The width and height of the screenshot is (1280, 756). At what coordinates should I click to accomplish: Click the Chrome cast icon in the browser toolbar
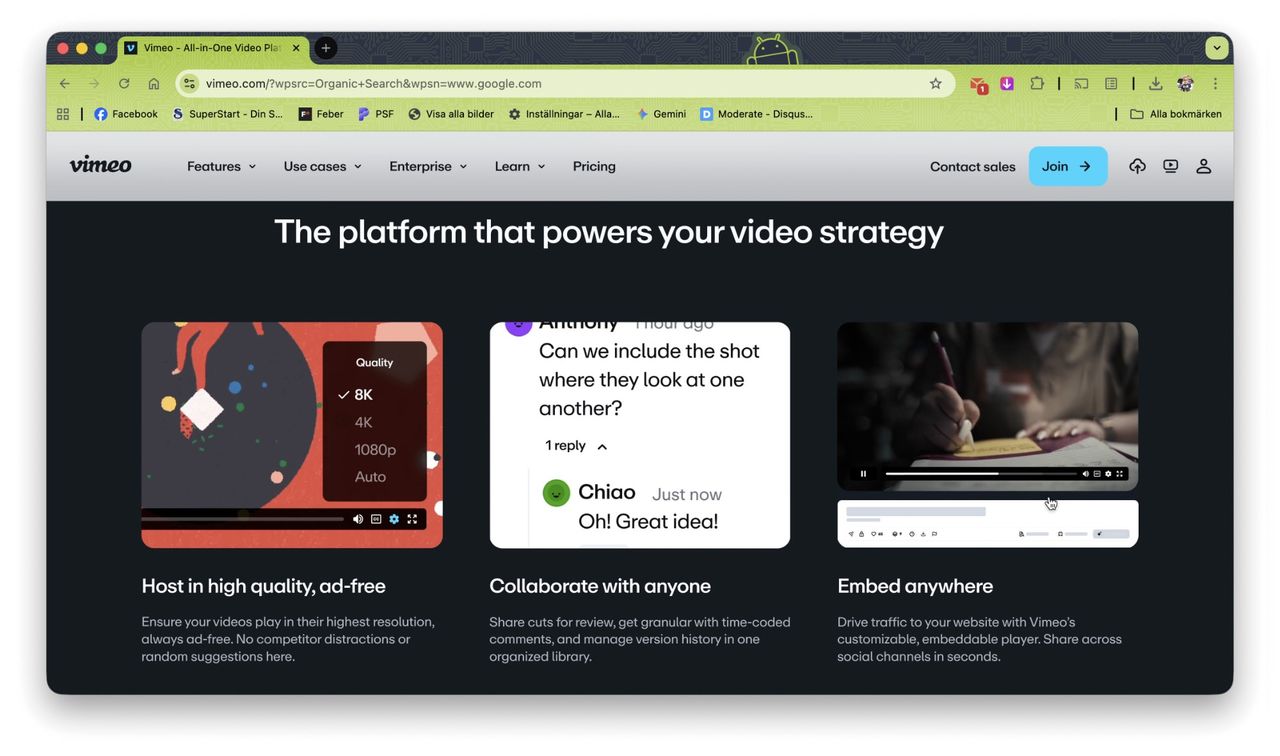pyautogui.click(x=1081, y=83)
